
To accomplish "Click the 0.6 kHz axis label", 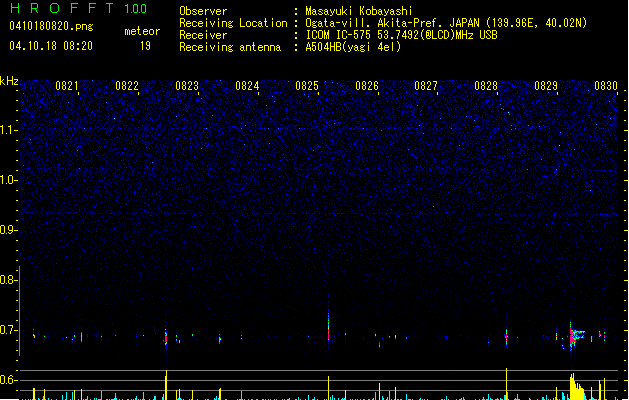I will (x=9, y=380).
